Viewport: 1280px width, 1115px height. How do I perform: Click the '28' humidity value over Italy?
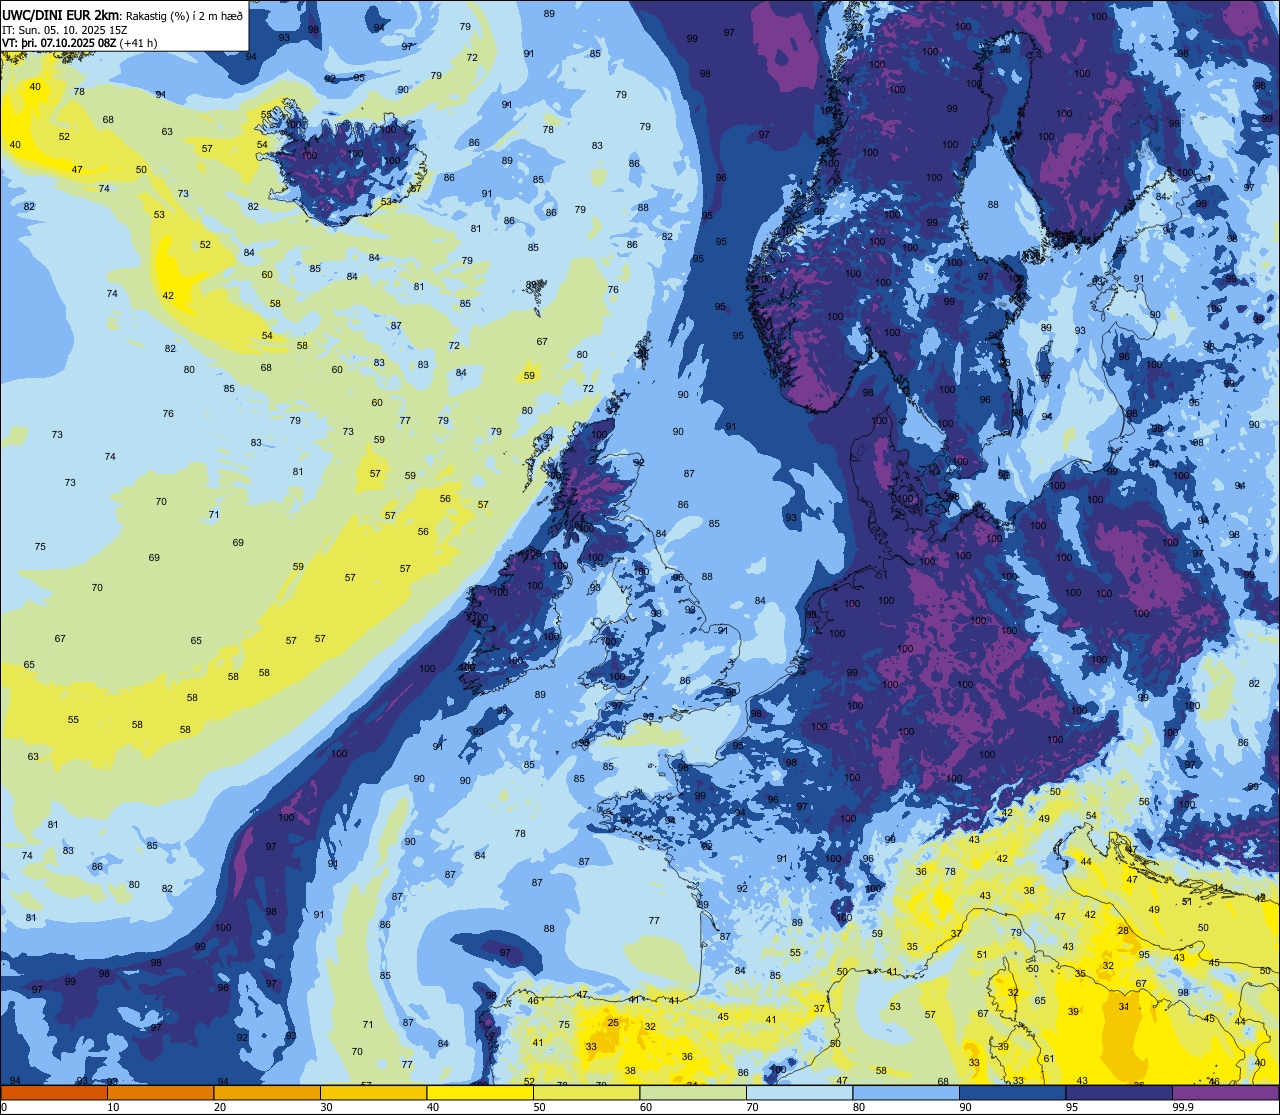[1123, 931]
